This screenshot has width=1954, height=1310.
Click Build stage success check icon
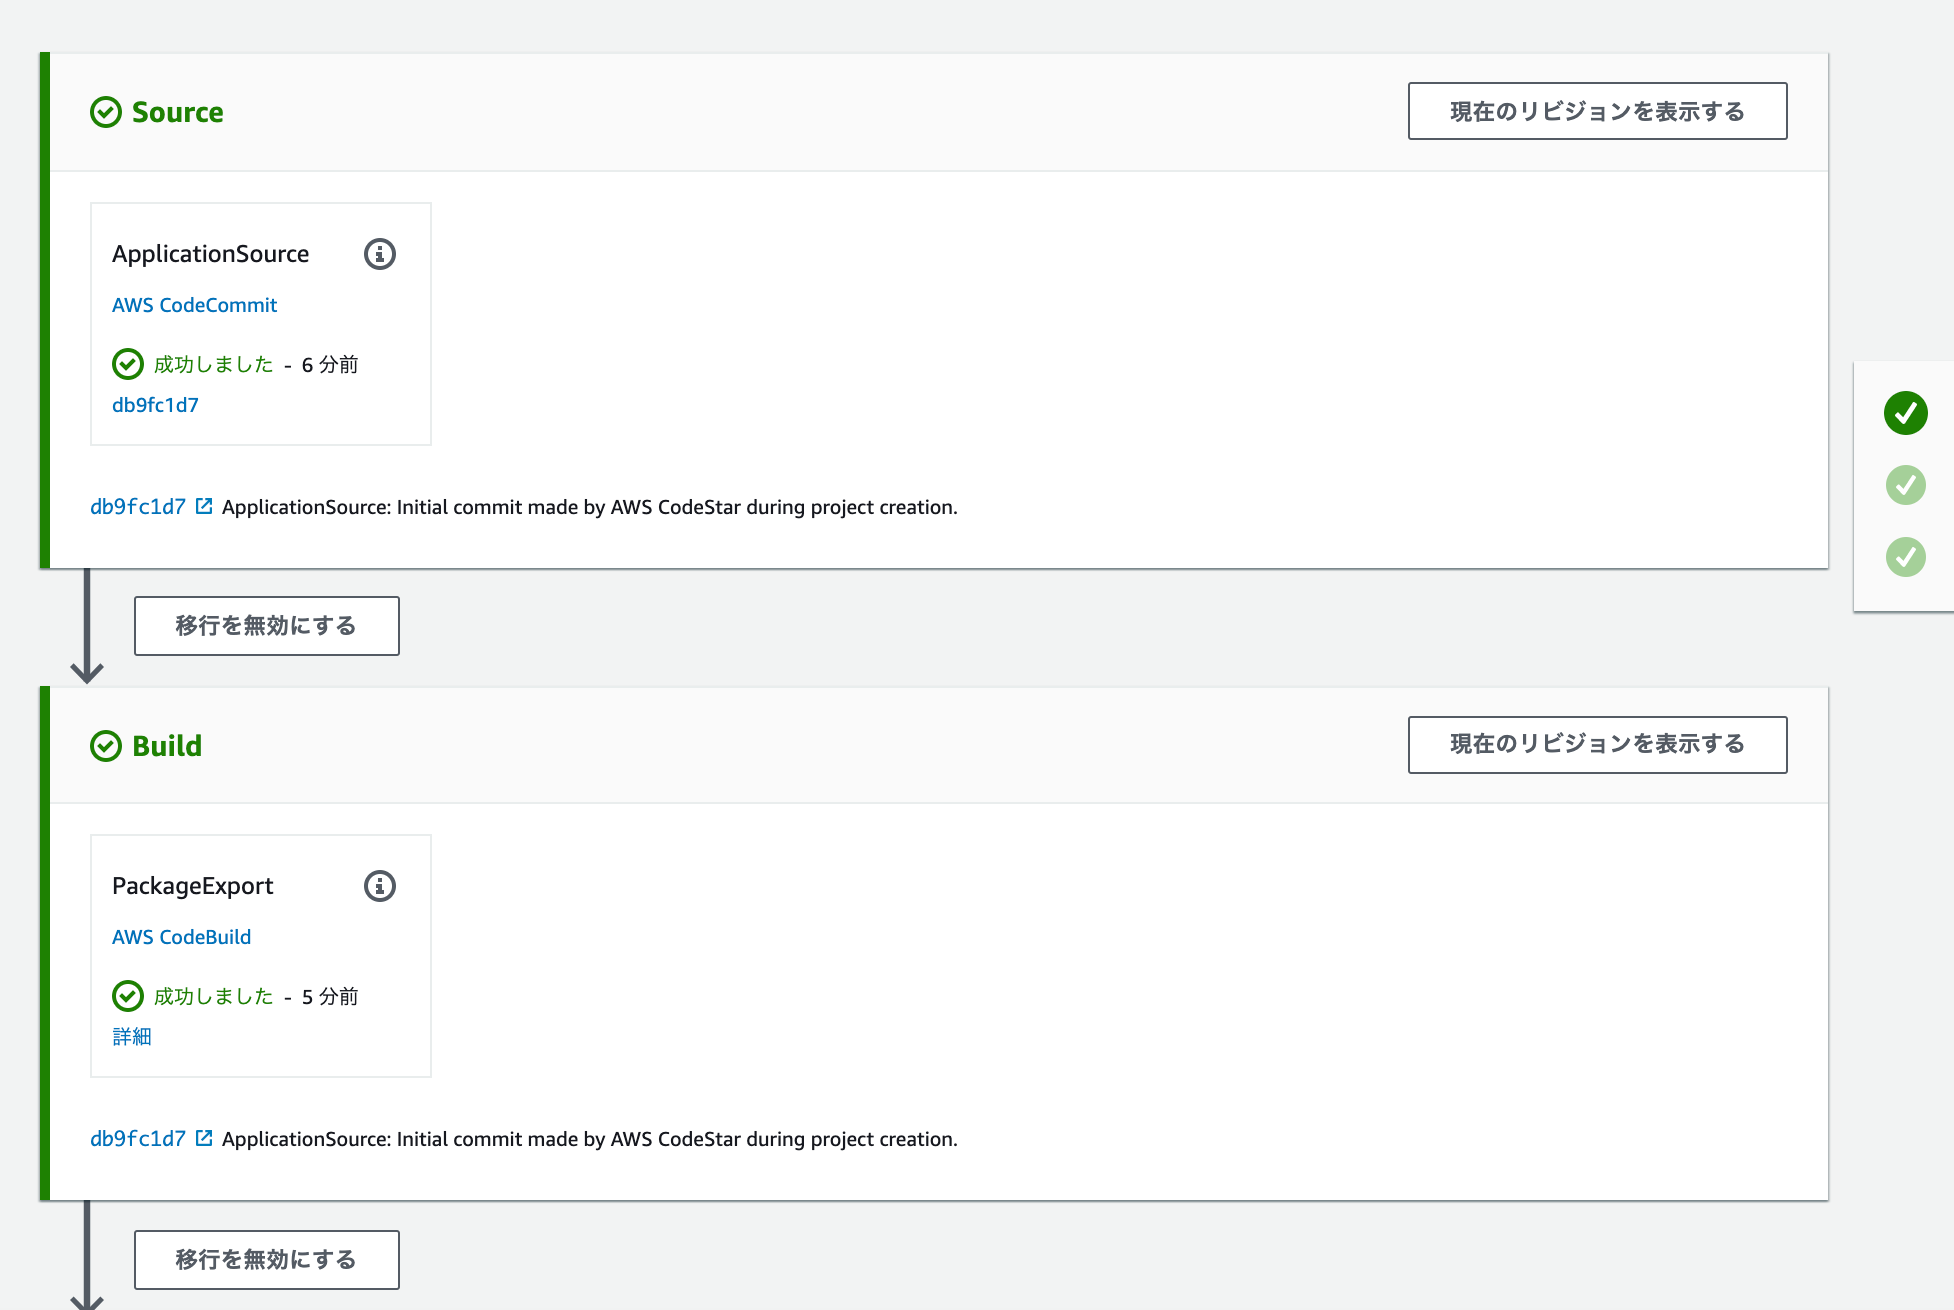pos(106,746)
